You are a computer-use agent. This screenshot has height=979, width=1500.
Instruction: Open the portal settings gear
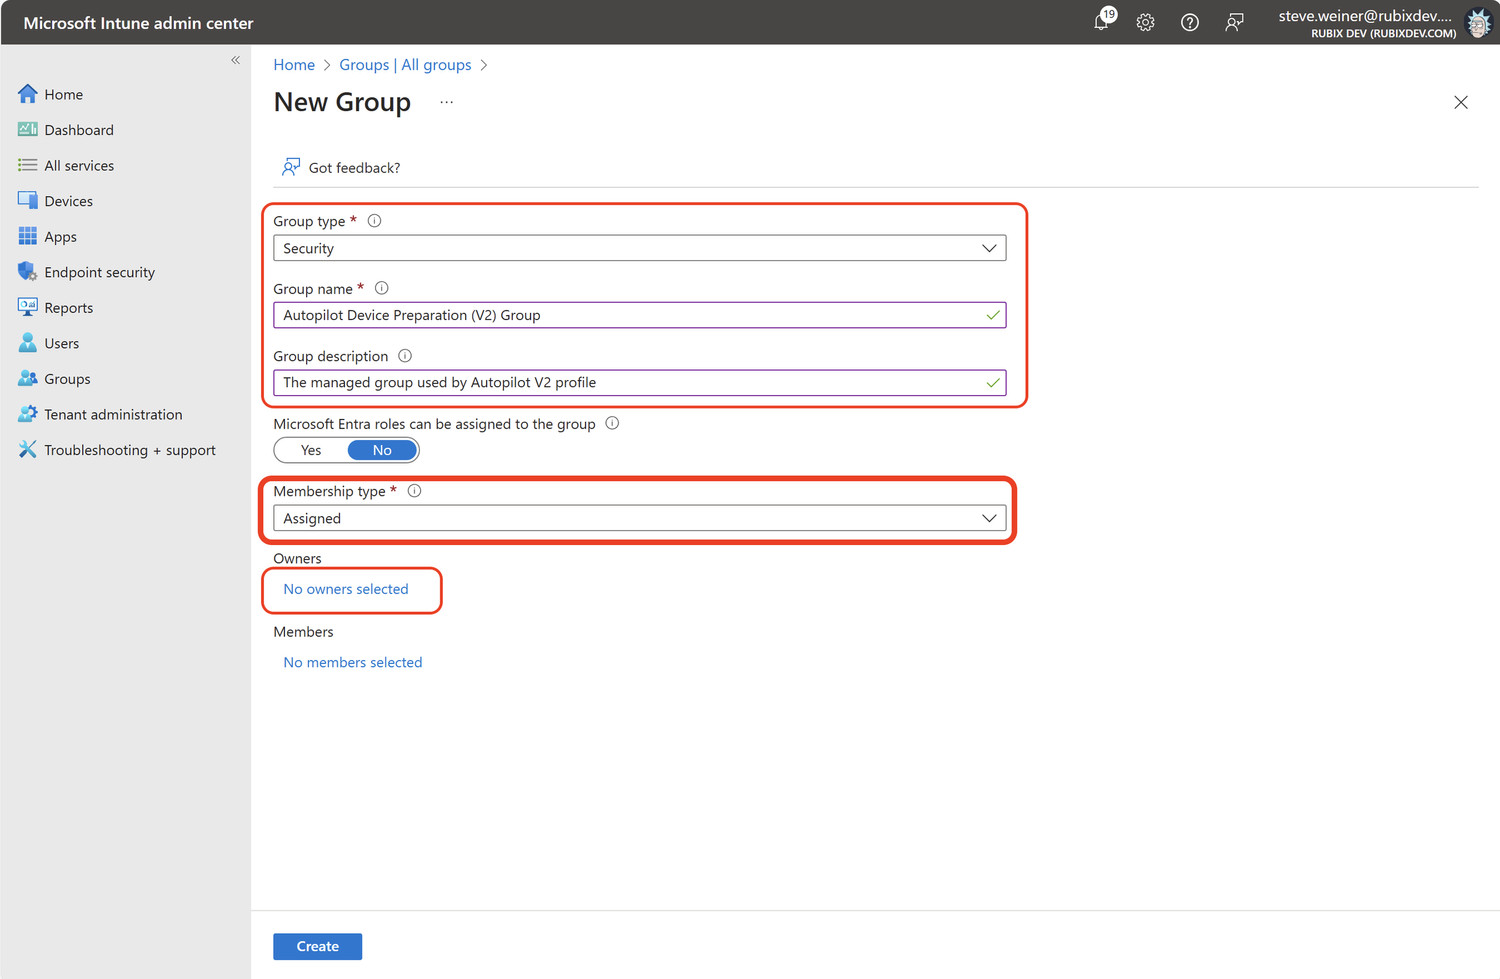tap(1145, 22)
